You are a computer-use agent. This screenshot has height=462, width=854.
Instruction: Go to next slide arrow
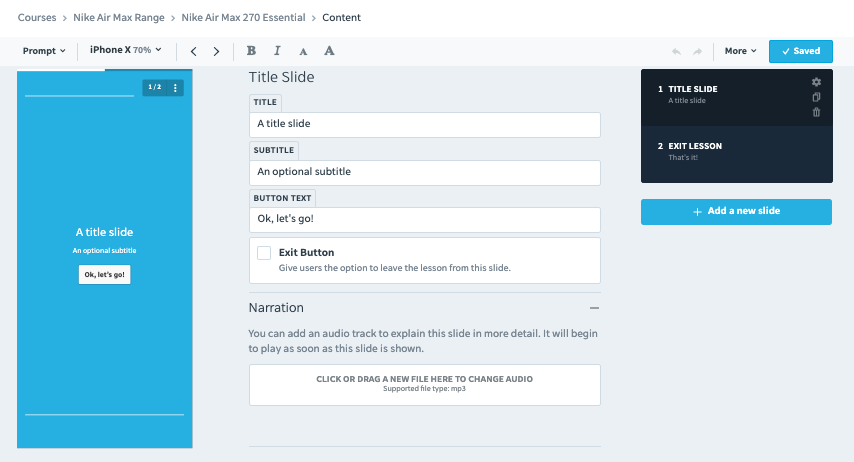tap(216, 51)
